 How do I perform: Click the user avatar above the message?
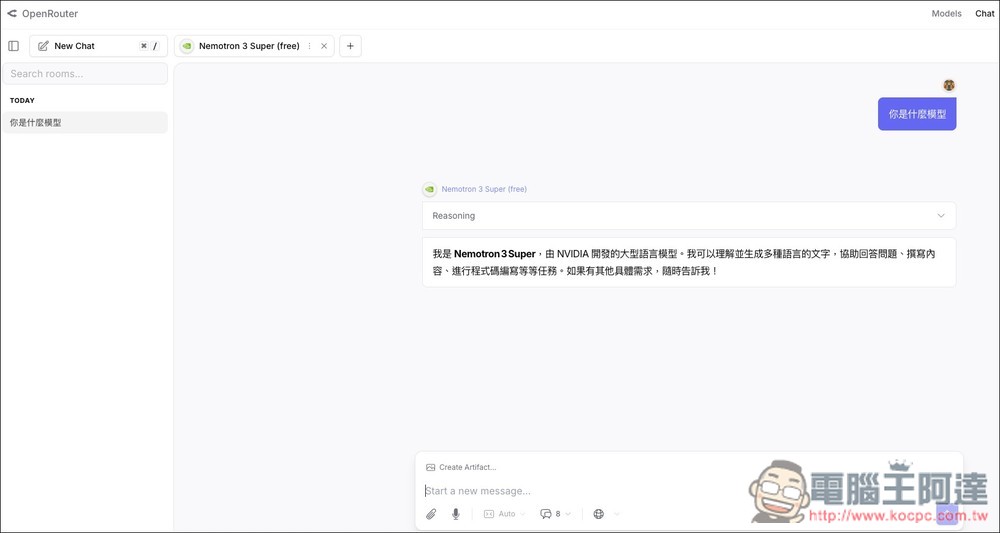pyautogui.click(x=949, y=85)
